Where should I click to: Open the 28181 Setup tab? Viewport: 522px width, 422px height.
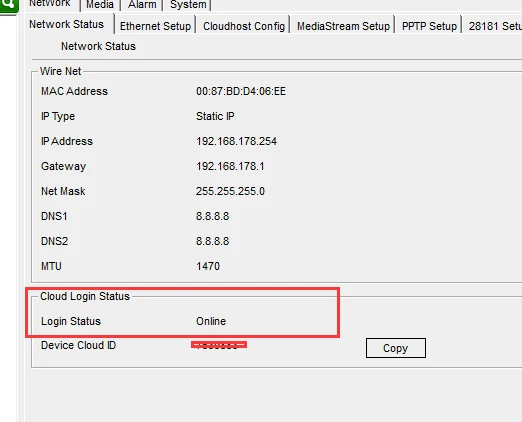coord(494,26)
